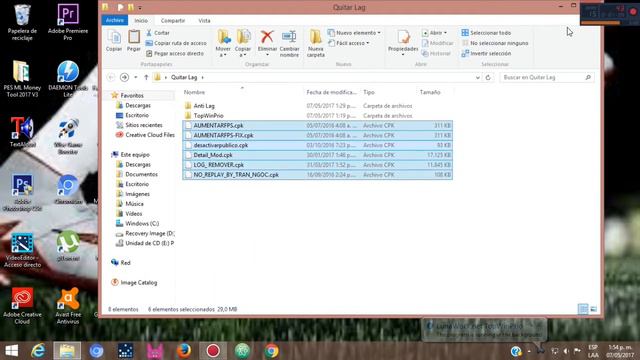Image resolution: width=640 pixels, height=360 pixels.
Task: Sort by Fecha de modificación header
Action: click(x=332, y=92)
